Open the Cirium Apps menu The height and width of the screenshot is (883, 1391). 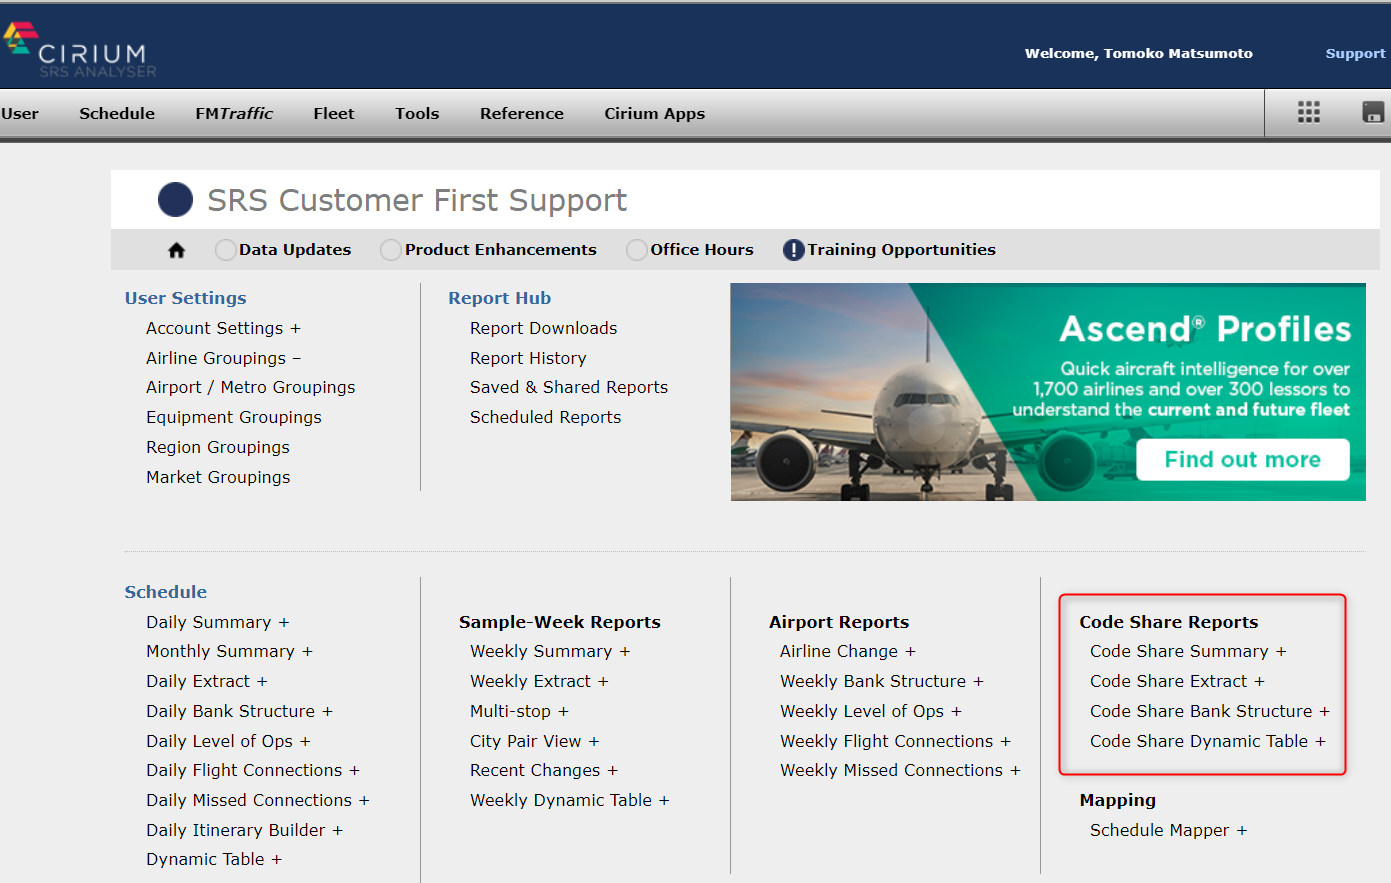(655, 113)
